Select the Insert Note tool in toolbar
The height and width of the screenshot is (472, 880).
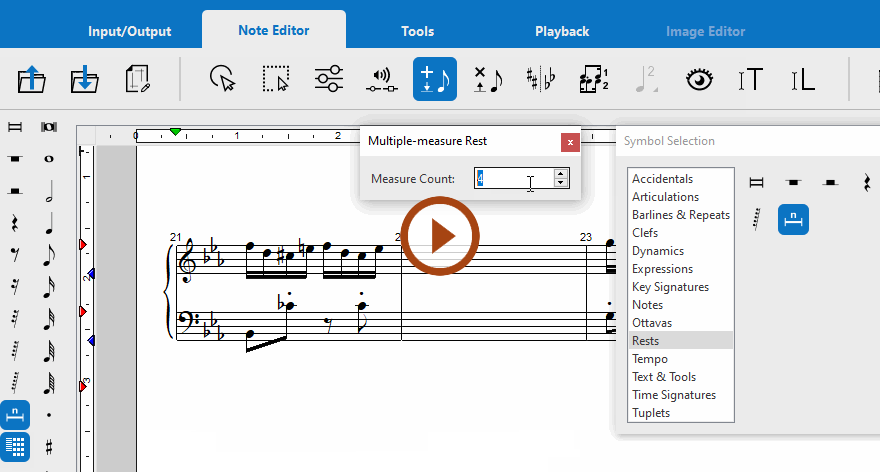(x=435, y=80)
